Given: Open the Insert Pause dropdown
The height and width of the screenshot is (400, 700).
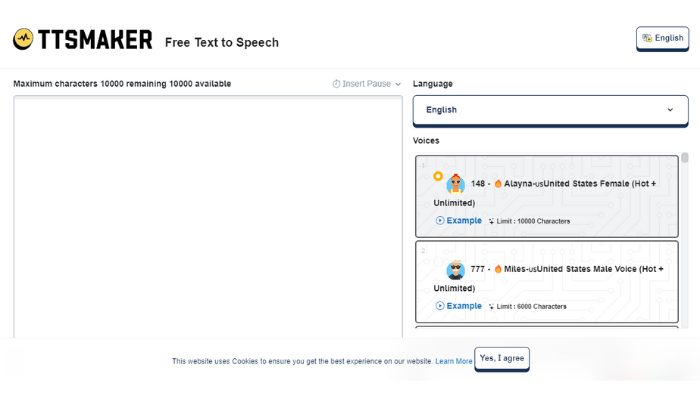Looking at the screenshot, I should 367,84.
